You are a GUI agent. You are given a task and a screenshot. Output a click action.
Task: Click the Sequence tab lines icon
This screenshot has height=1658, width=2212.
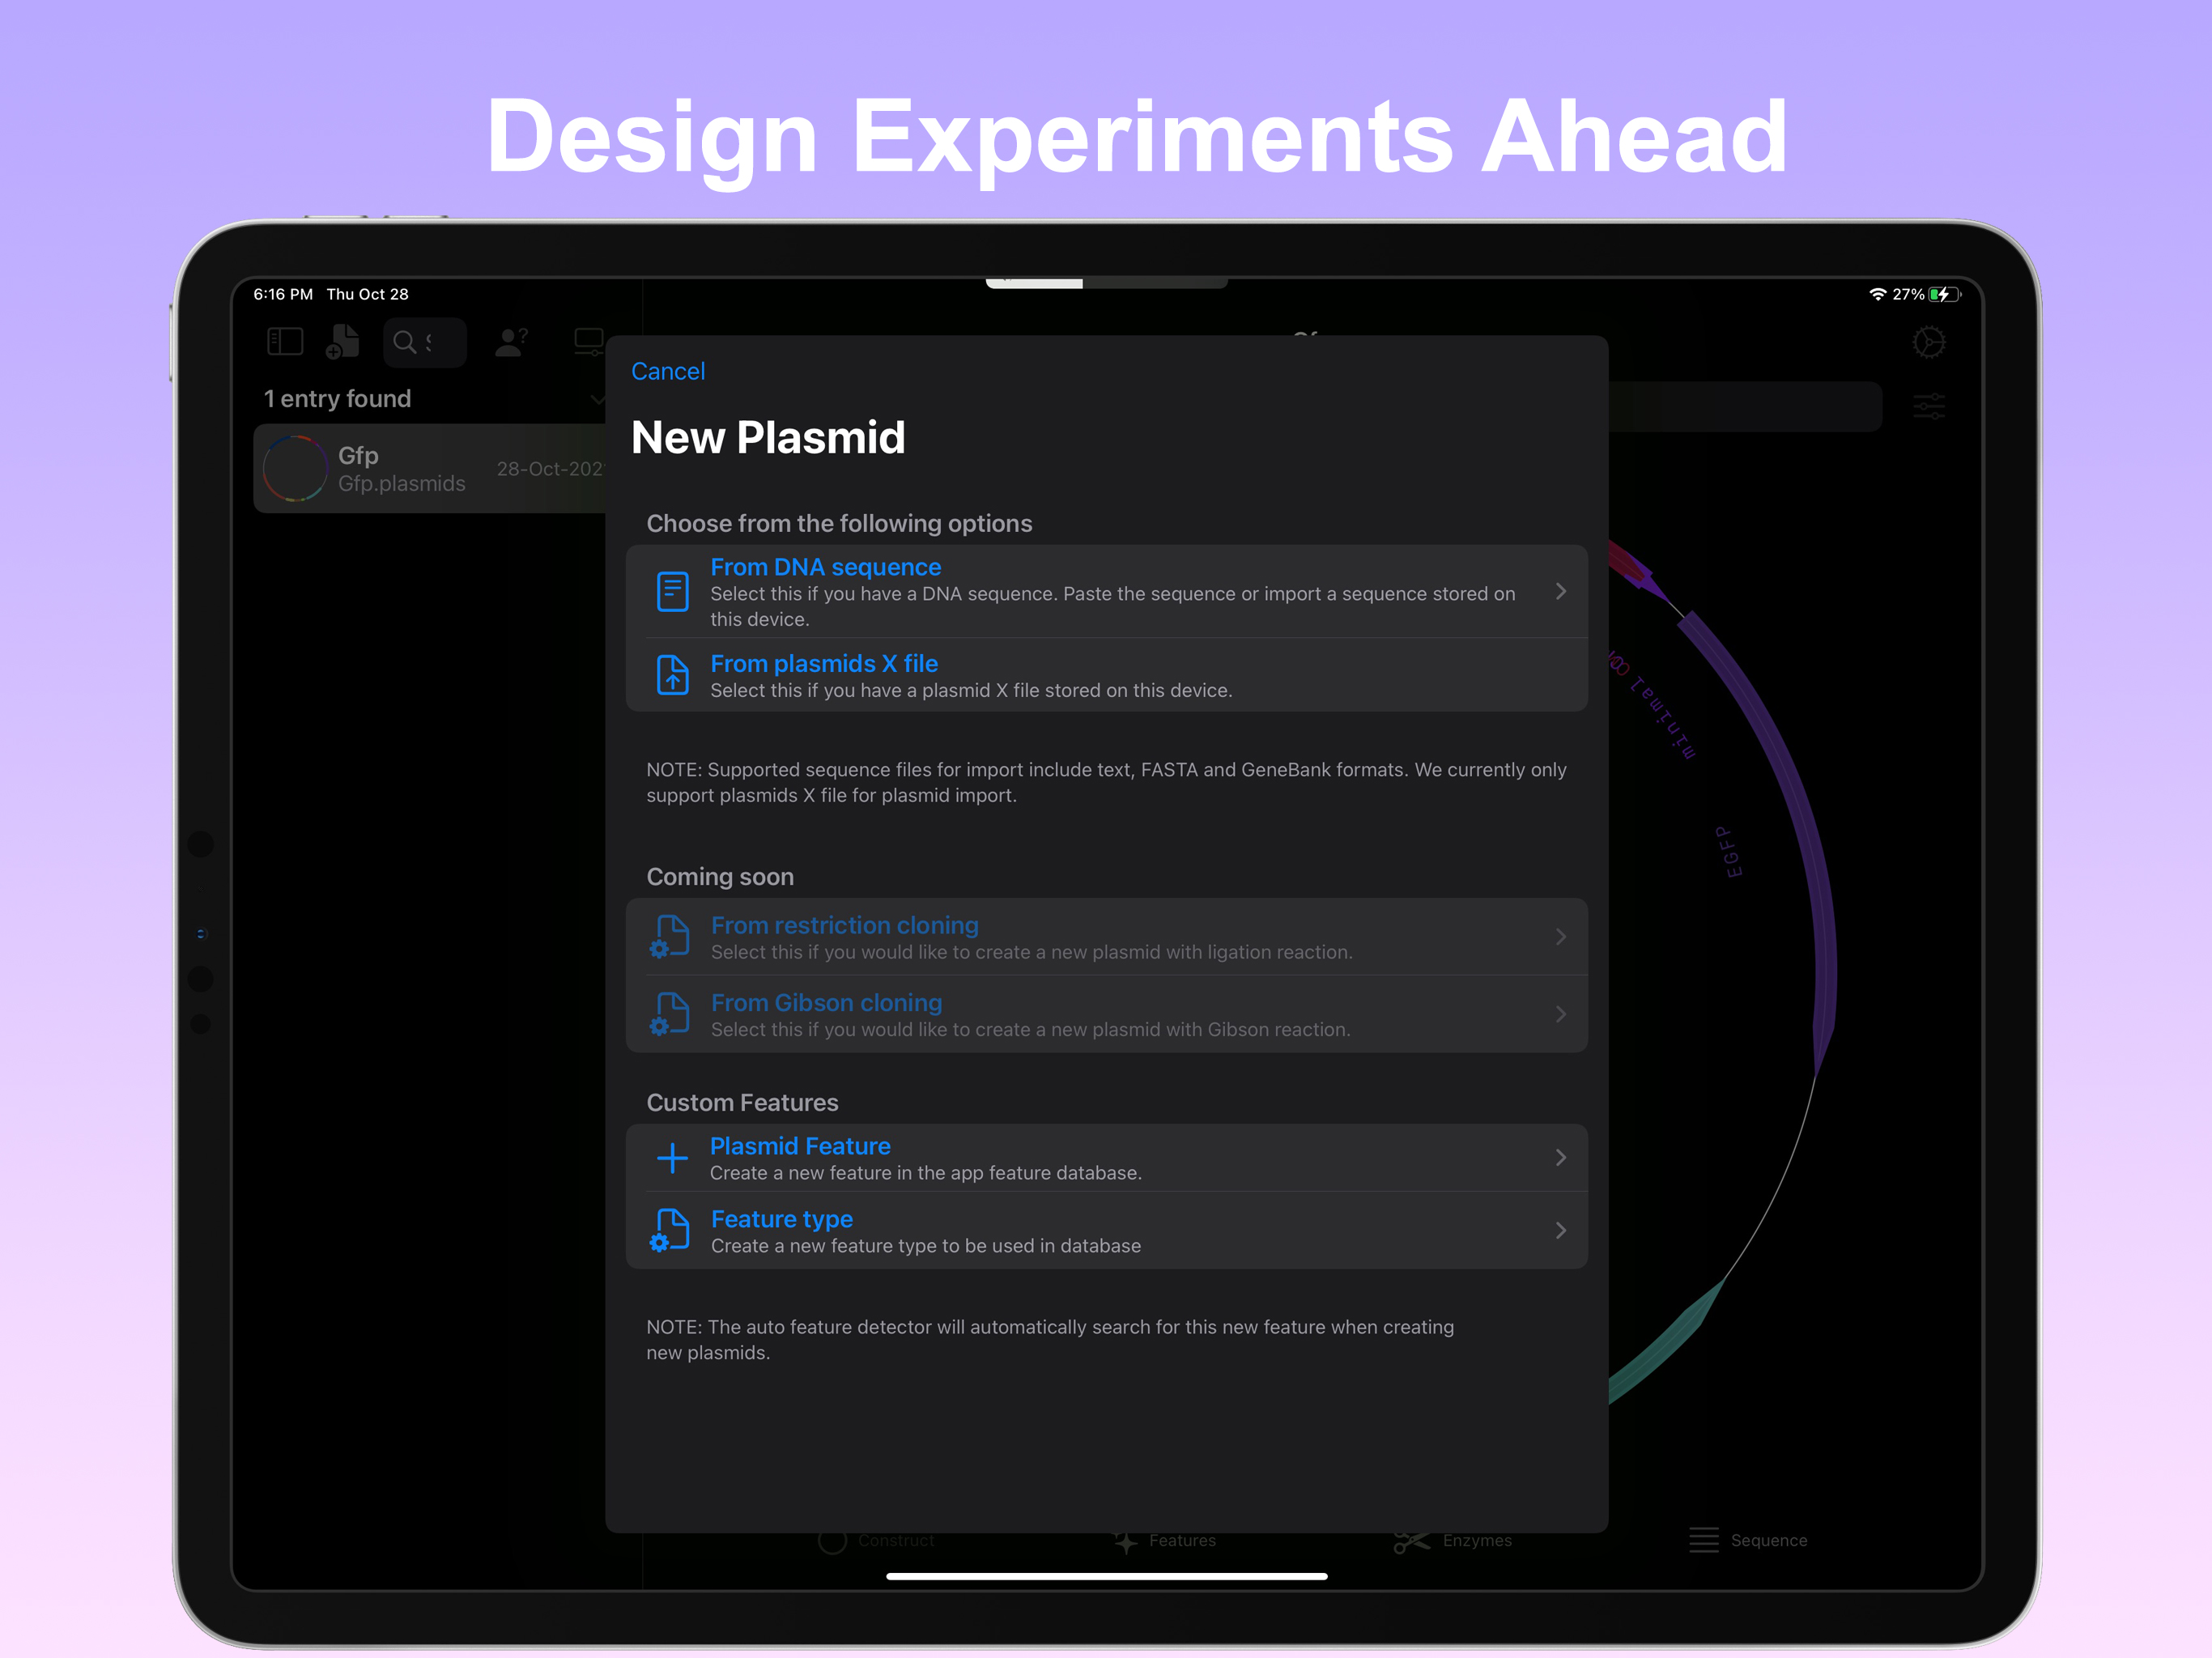click(1703, 1540)
